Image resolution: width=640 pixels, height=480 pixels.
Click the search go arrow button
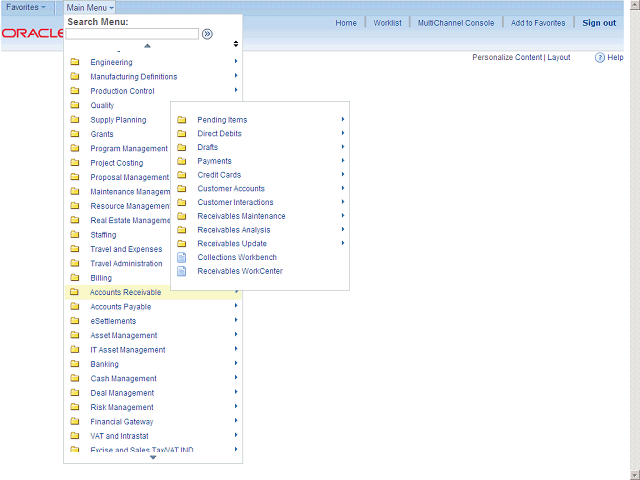point(207,34)
